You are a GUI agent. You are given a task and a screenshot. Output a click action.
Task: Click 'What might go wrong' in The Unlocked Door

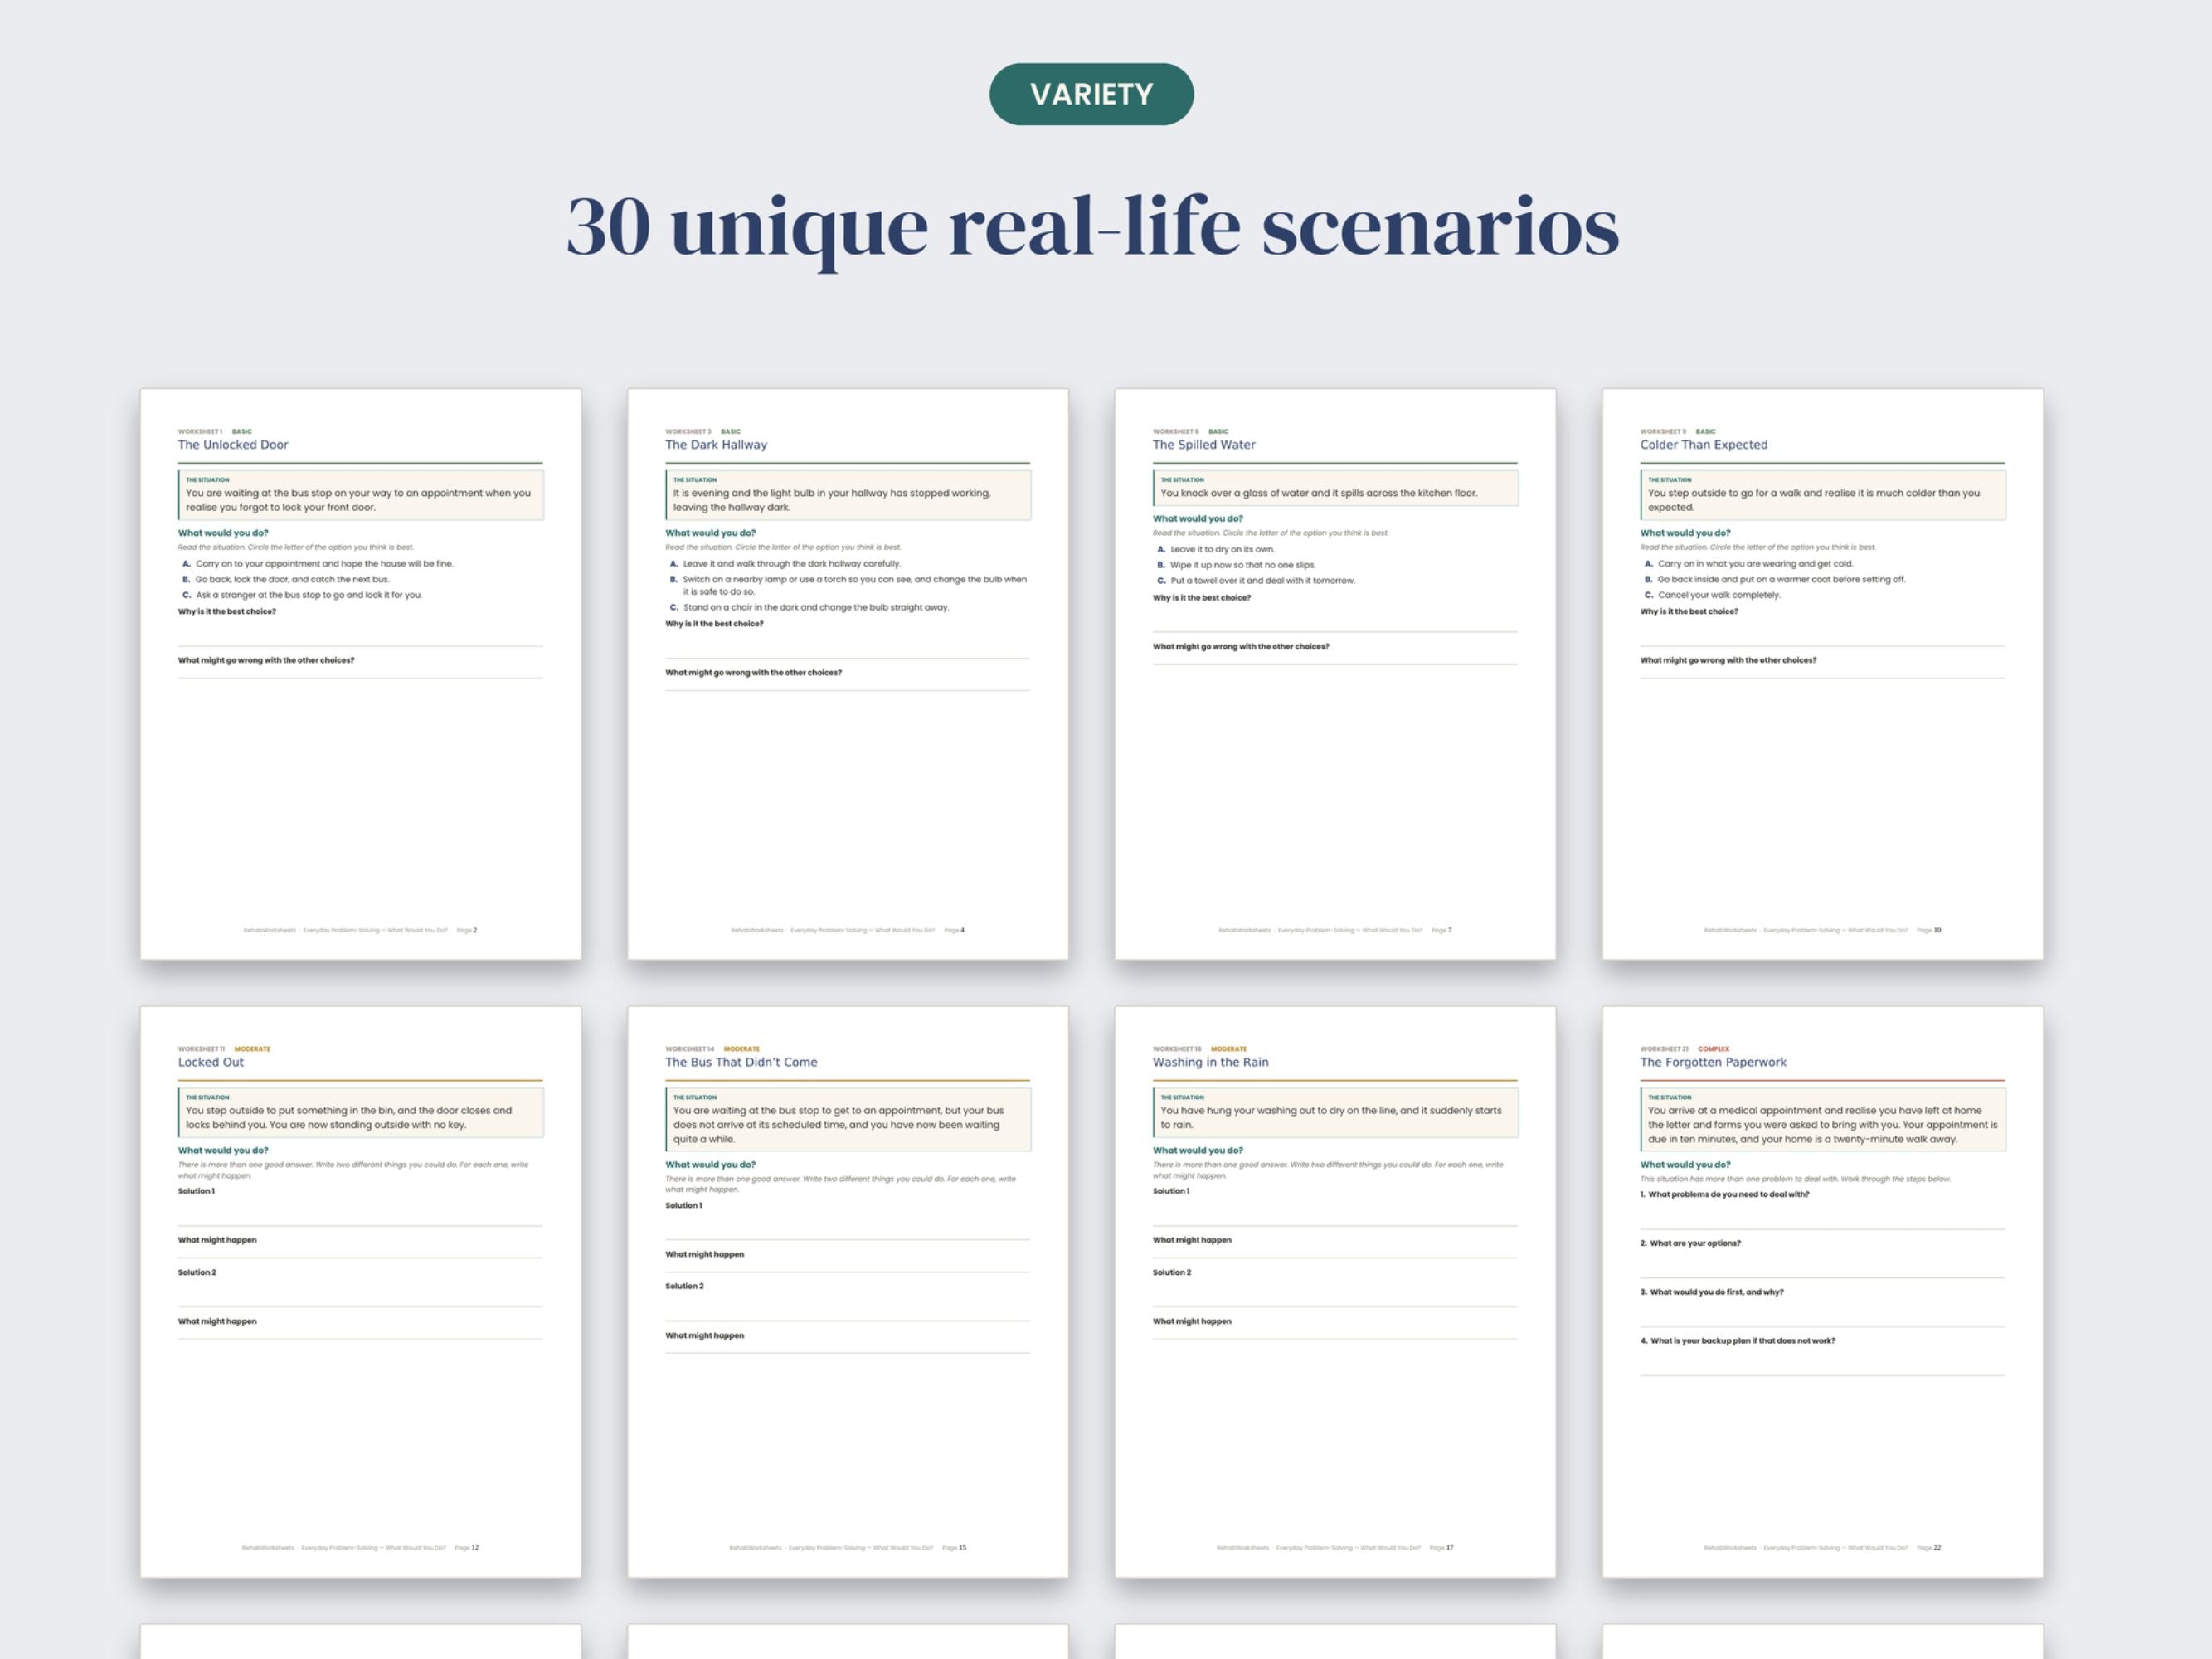266,660
